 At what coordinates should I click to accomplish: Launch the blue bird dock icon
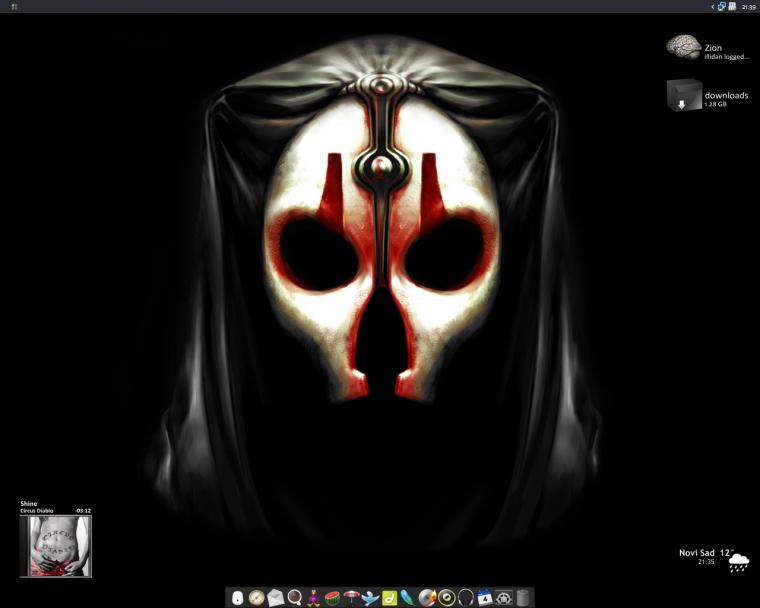click(370, 597)
